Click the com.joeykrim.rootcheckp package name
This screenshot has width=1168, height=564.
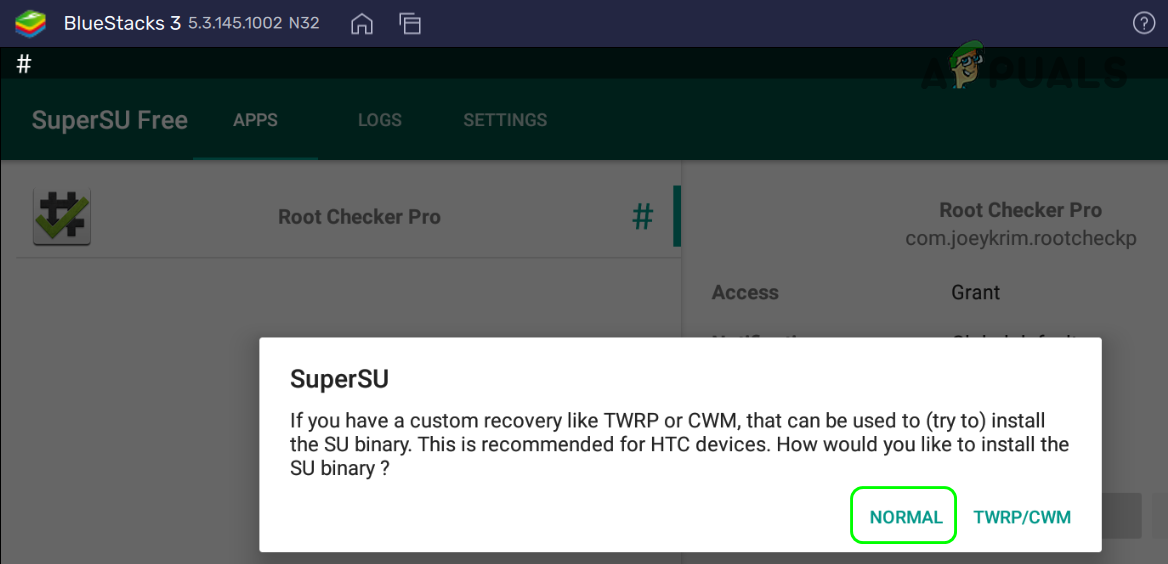[x=1021, y=239]
